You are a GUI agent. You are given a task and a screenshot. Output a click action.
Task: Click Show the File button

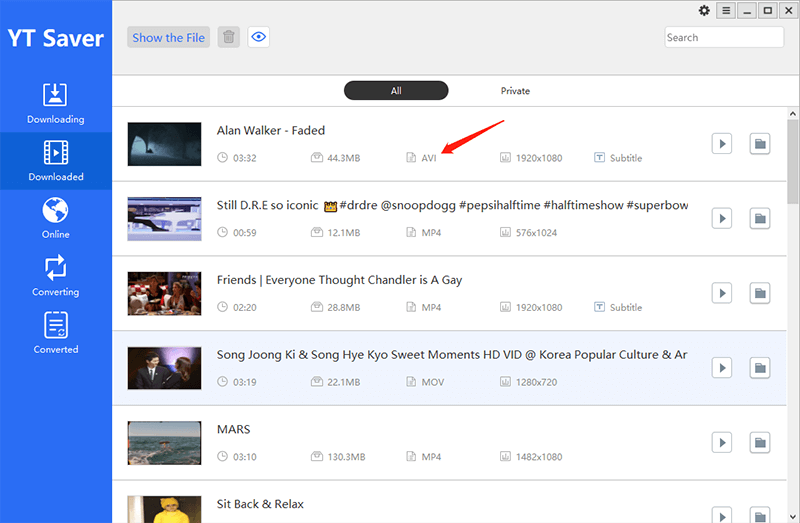pos(168,37)
